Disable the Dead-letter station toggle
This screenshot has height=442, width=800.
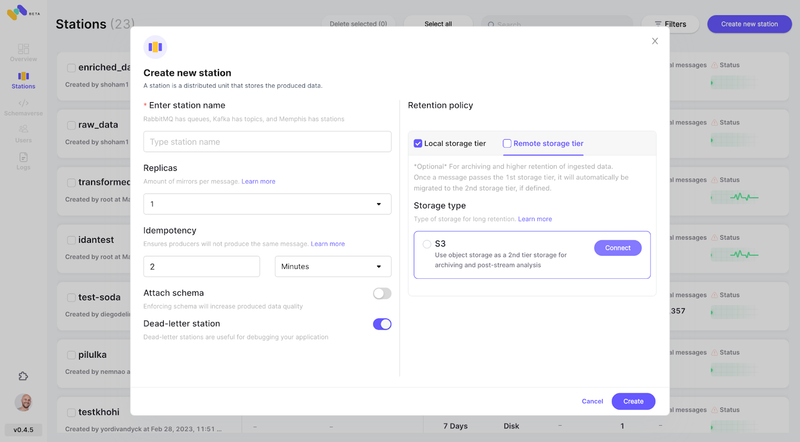click(381, 324)
